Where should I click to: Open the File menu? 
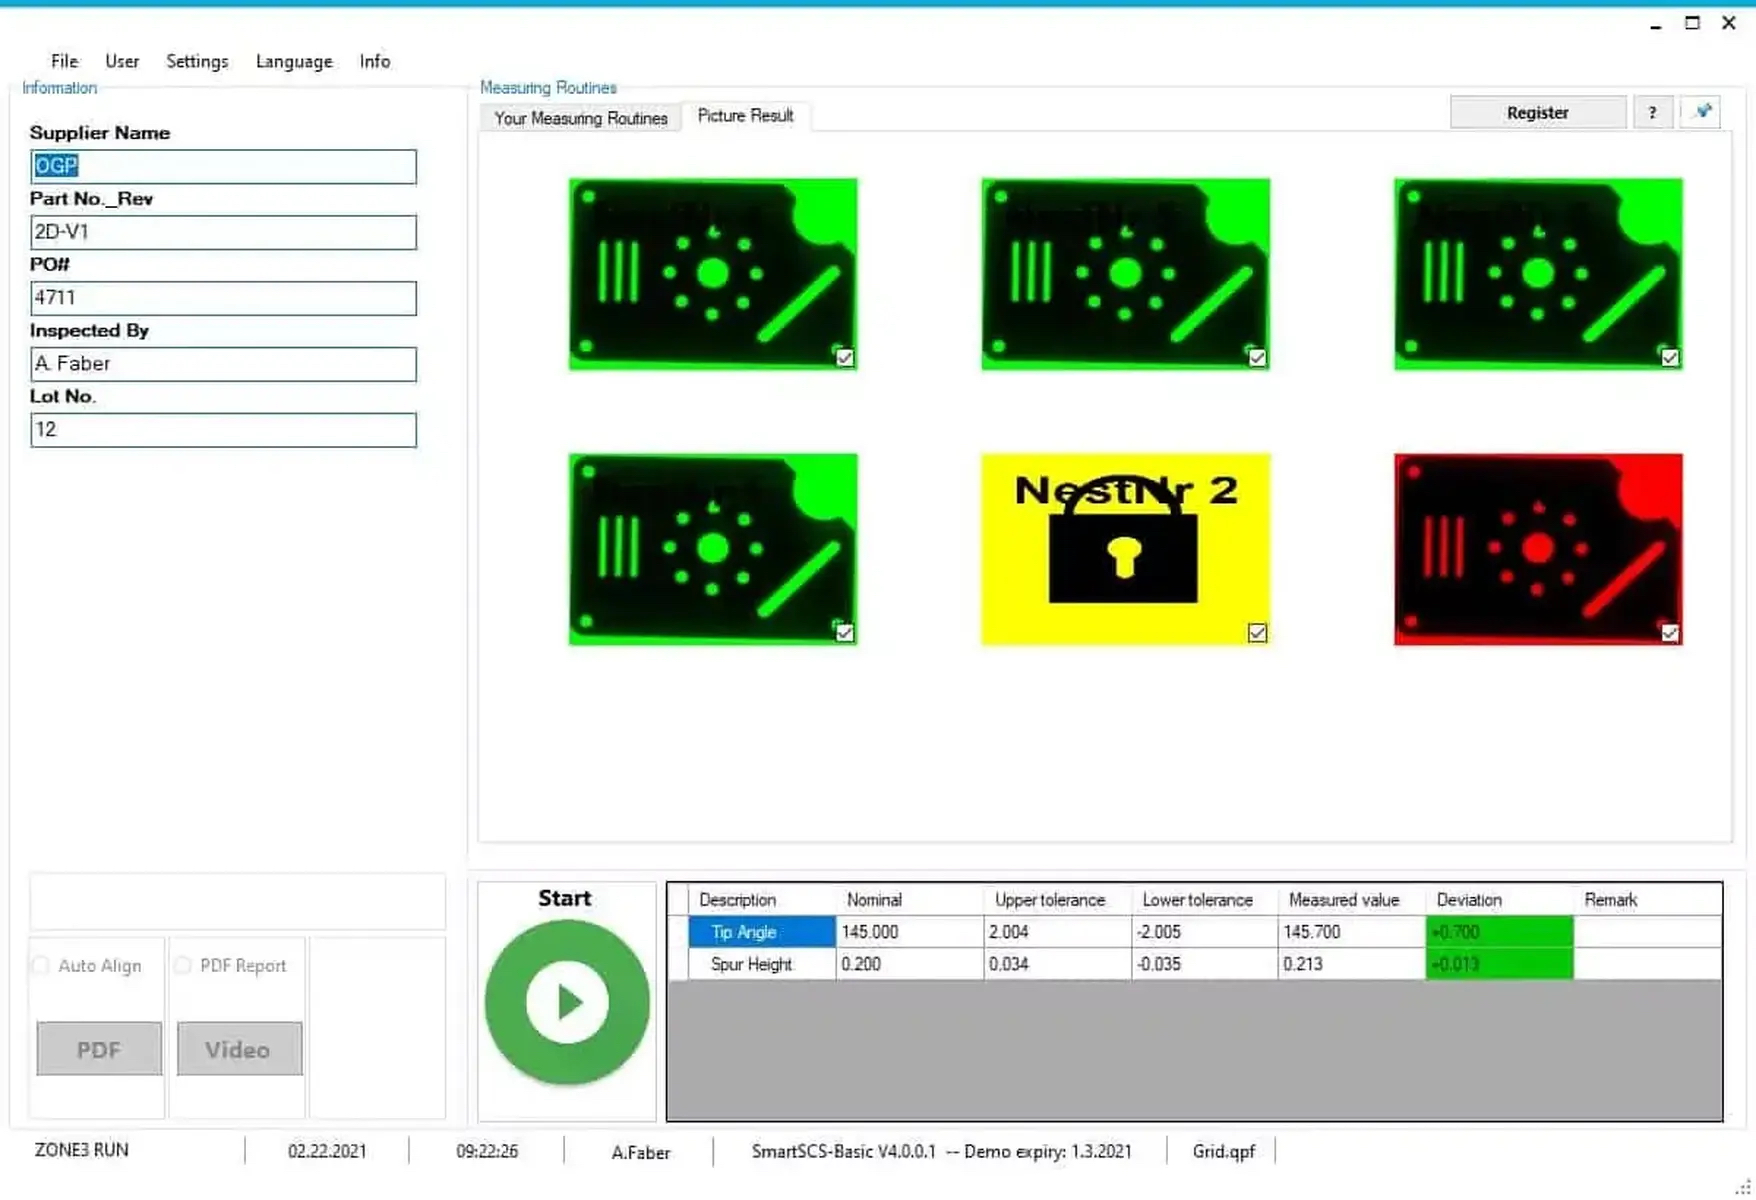point(64,61)
